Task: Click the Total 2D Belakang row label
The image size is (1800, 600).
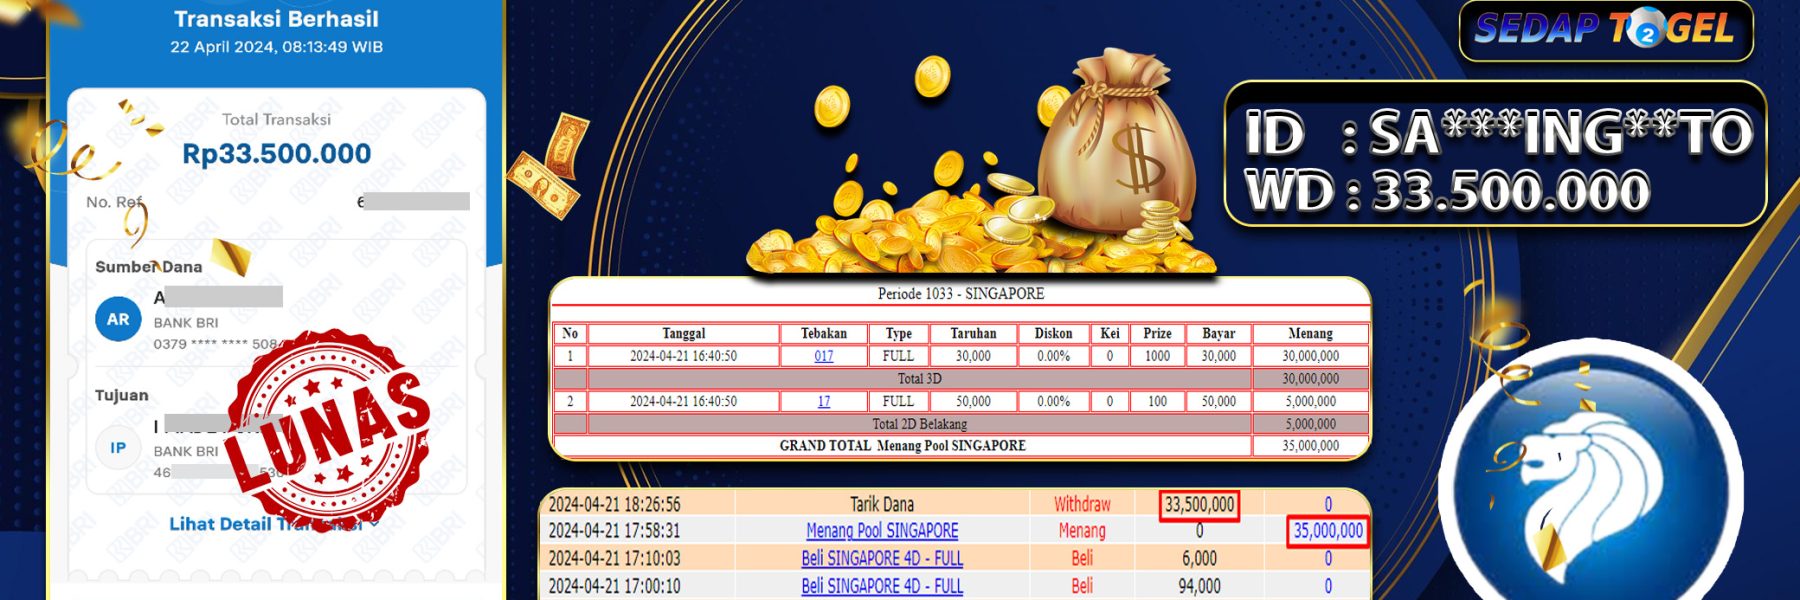Action: pyautogui.click(x=919, y=424)
